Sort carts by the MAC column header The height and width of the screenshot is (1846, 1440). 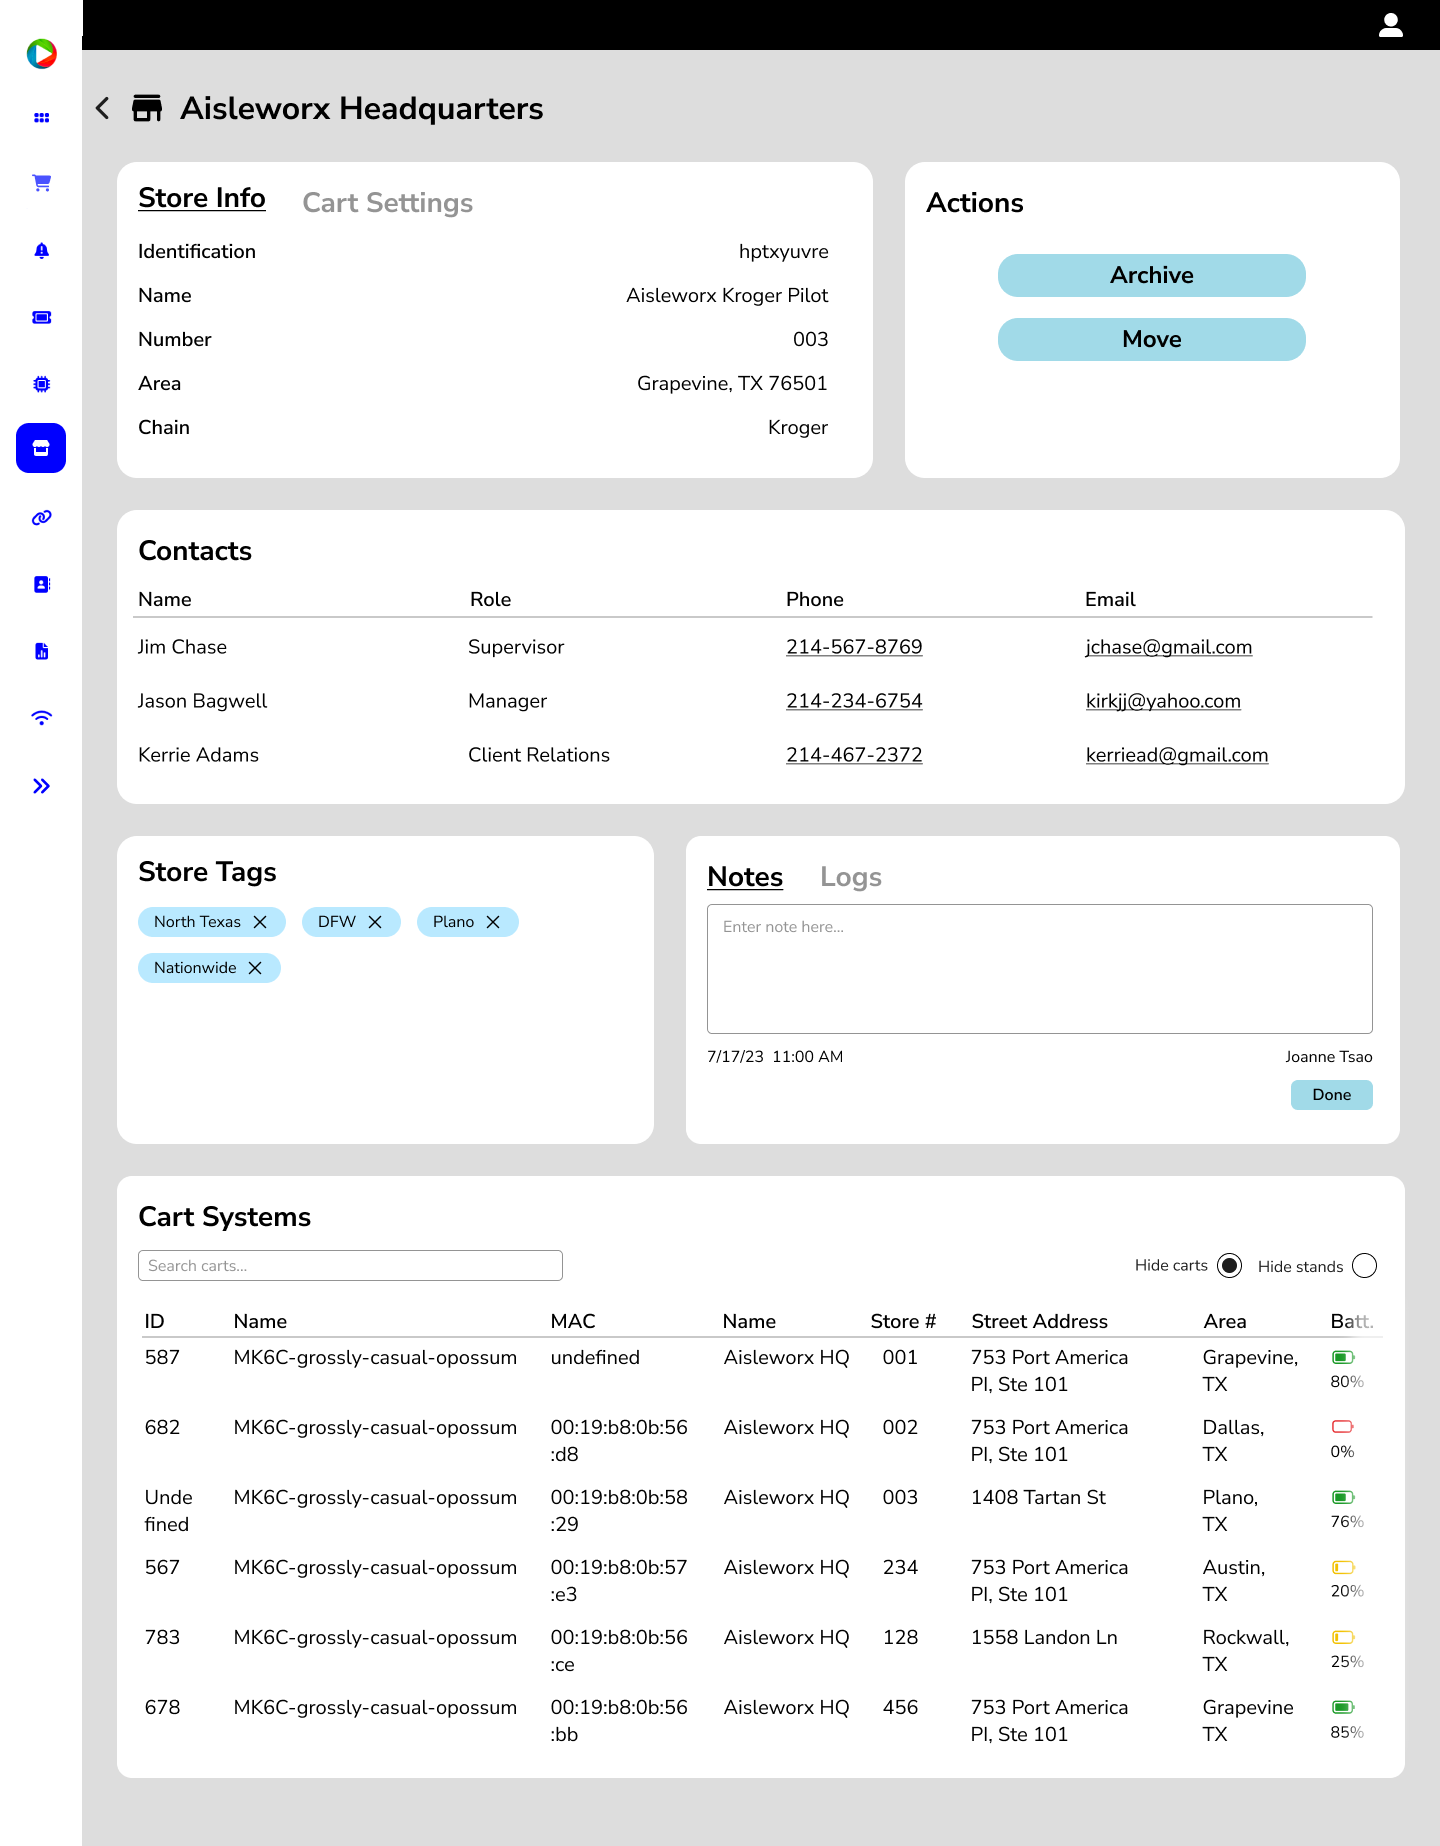(x=573, y=1321)
